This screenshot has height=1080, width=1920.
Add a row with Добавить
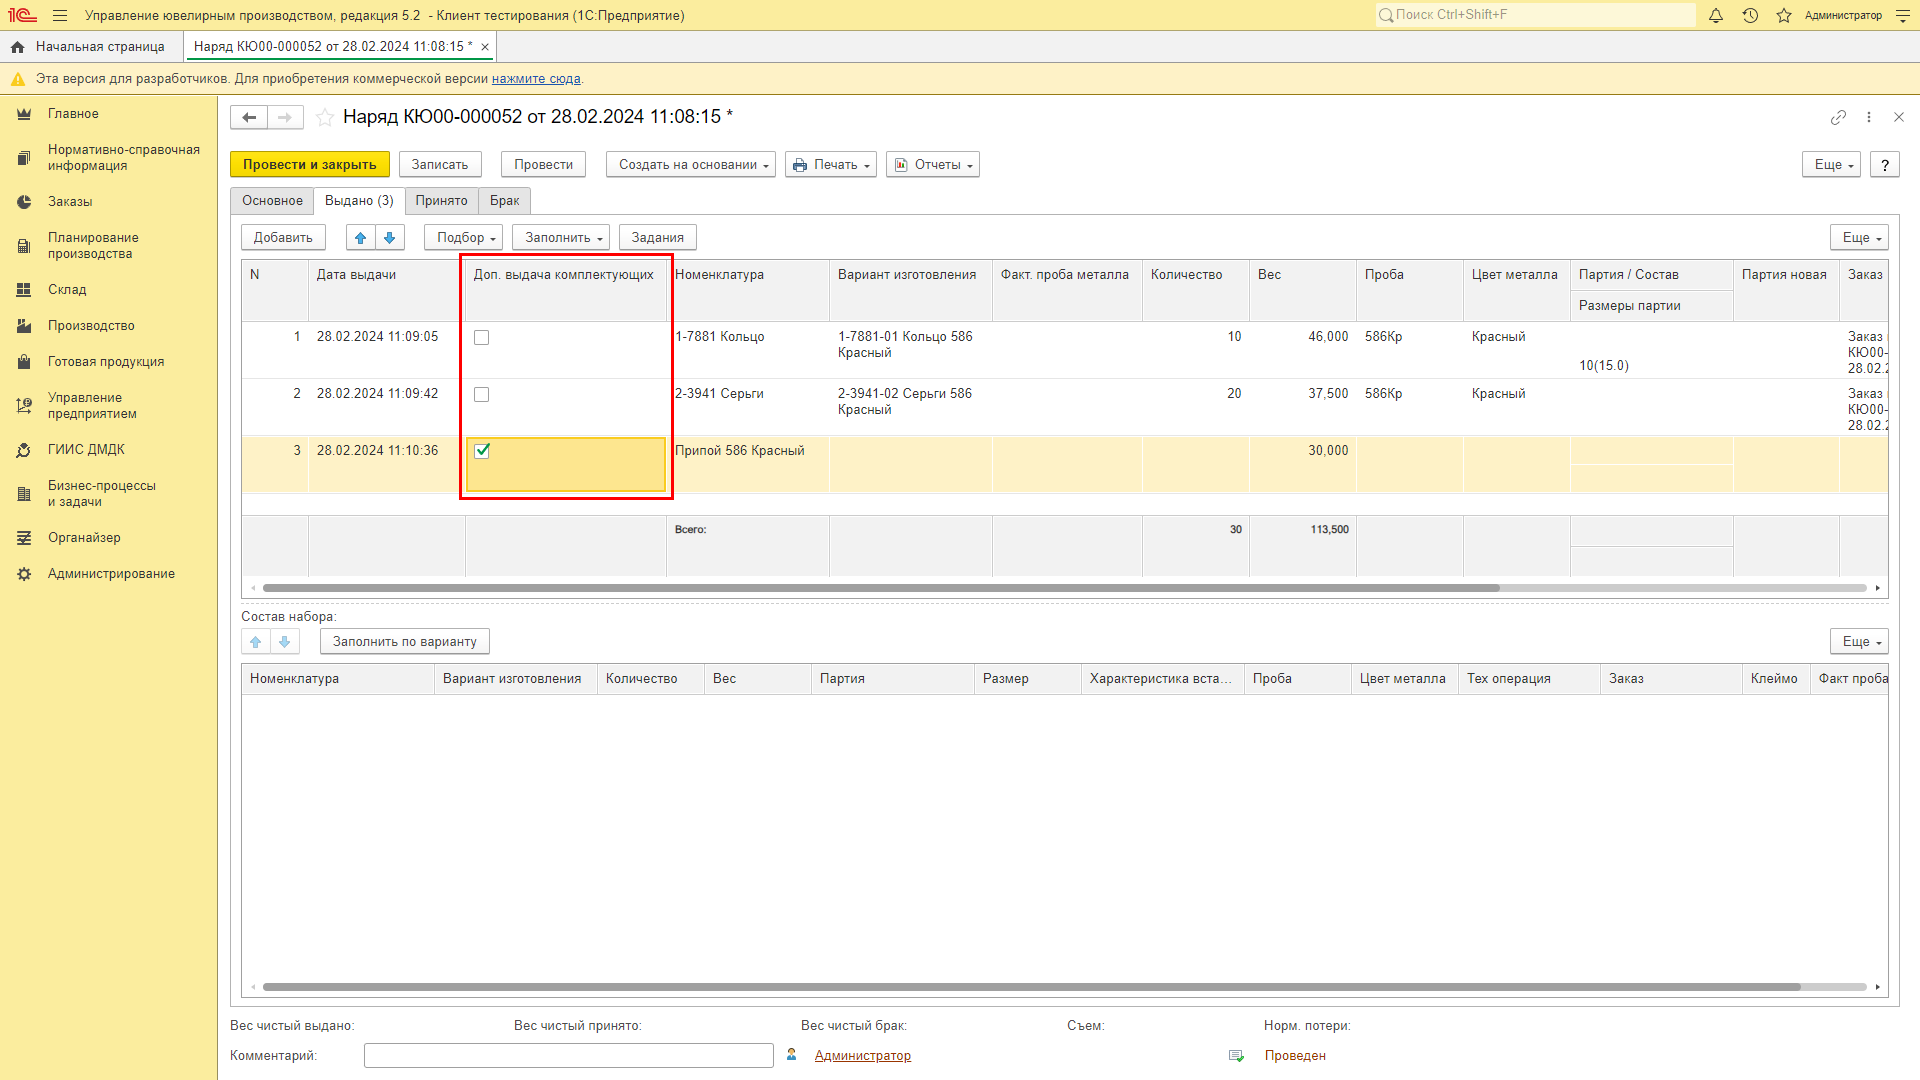[283, 237]
